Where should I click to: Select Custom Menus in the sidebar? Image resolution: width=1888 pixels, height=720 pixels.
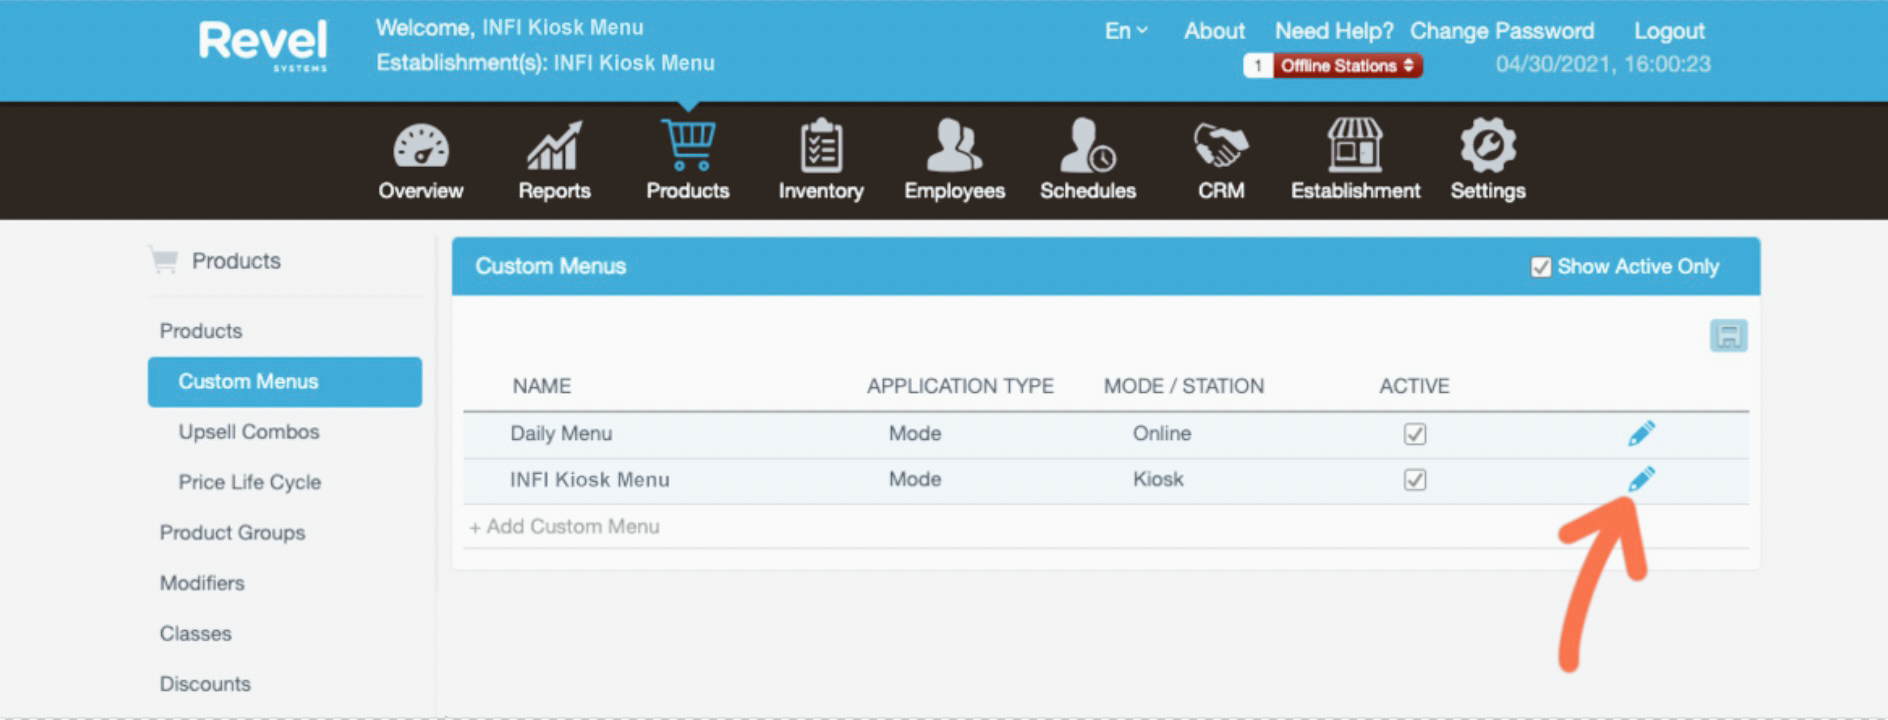[x=285, y=382]
